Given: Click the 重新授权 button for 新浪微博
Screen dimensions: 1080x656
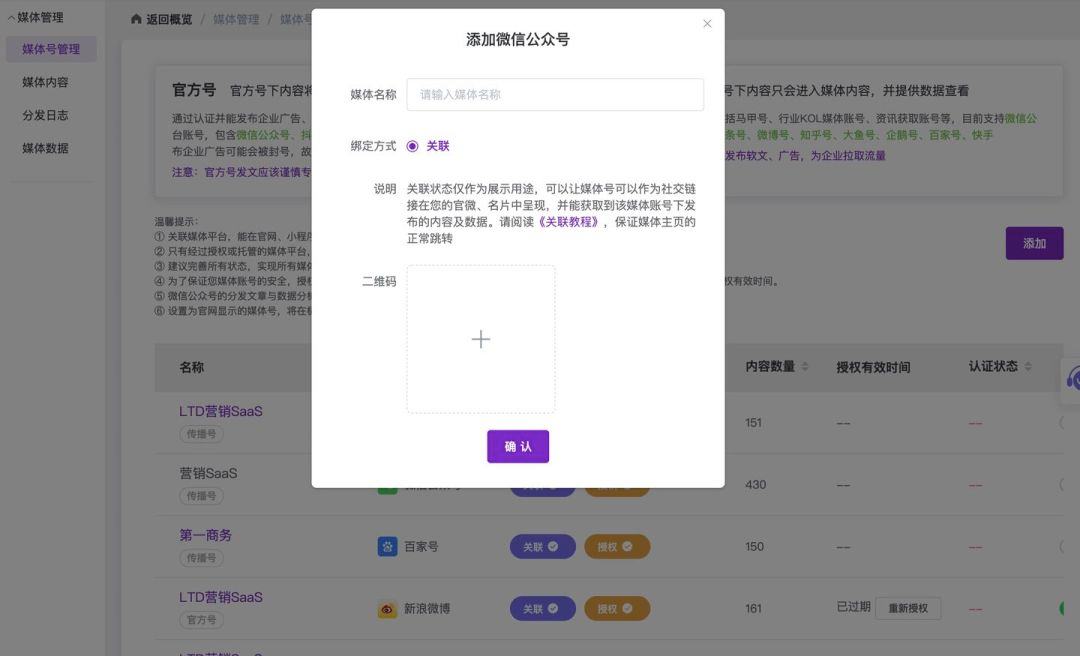Looking at the screenshot, I should point(908,608).
